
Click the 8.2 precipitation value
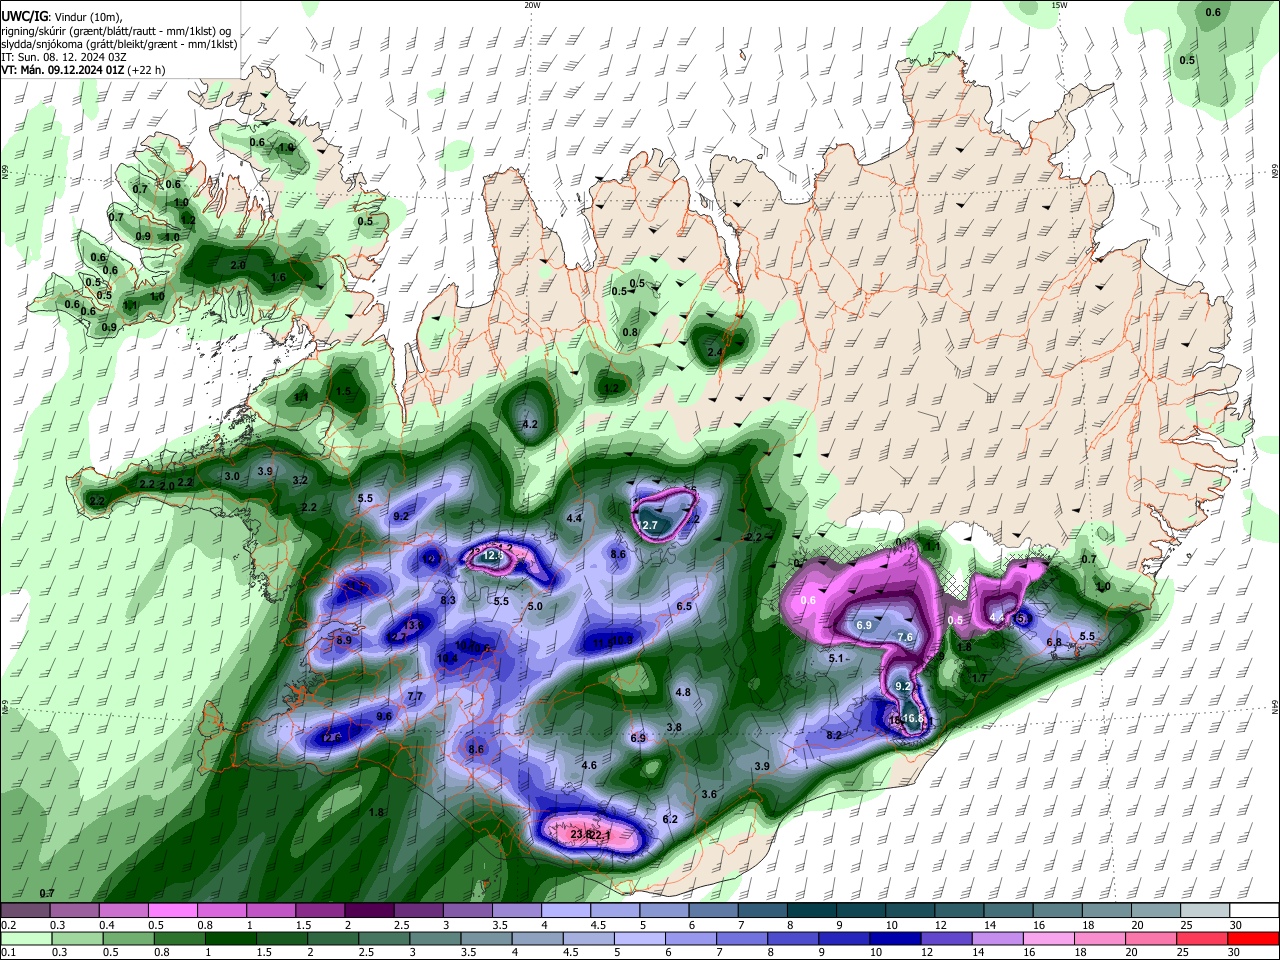tap(834, 735)
